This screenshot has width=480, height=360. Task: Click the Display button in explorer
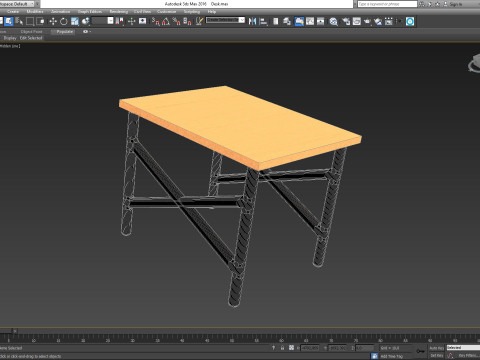tap(10, 38)
